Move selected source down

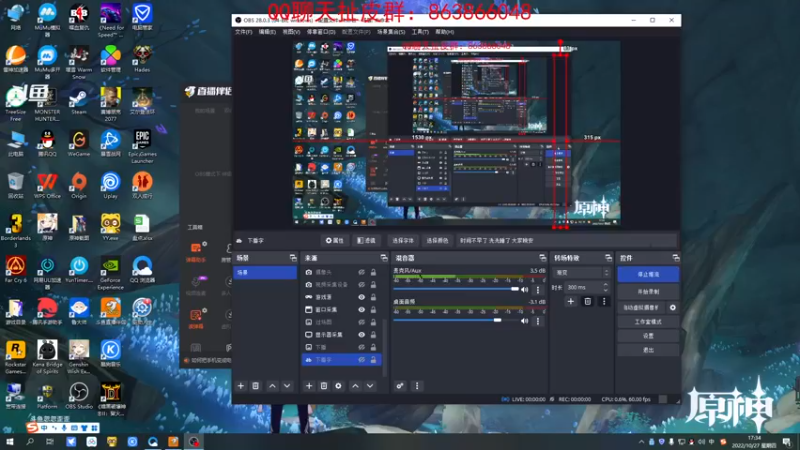click(x=370, y=386)
